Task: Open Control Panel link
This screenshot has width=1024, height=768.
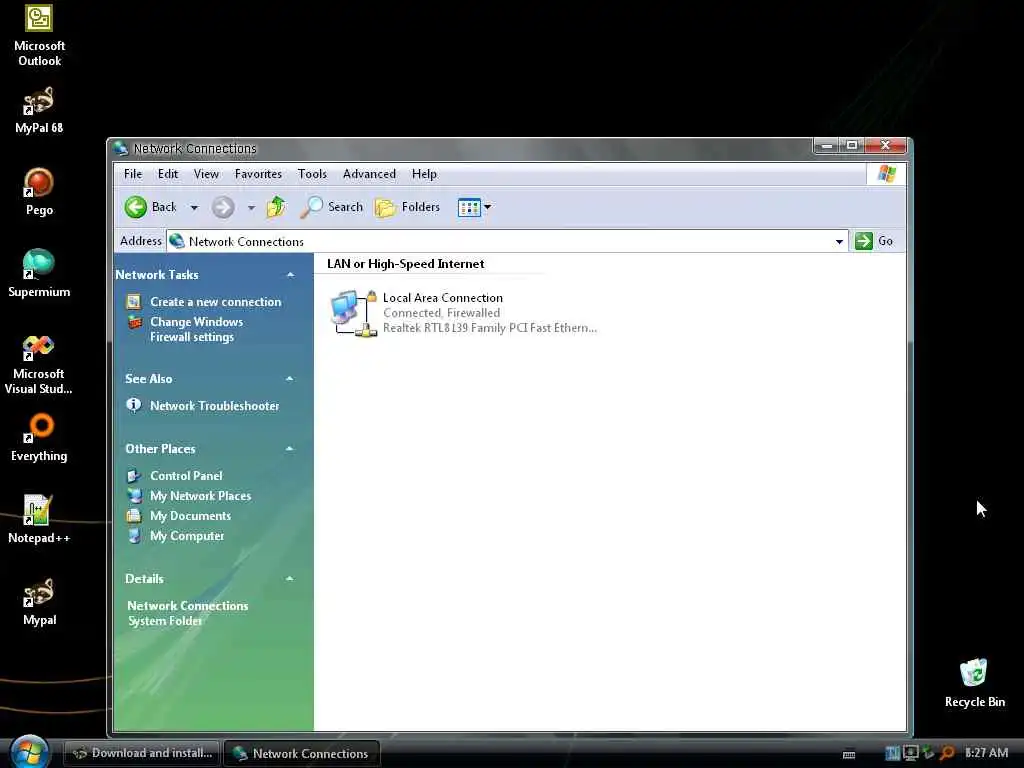Action: click(186, 475)
